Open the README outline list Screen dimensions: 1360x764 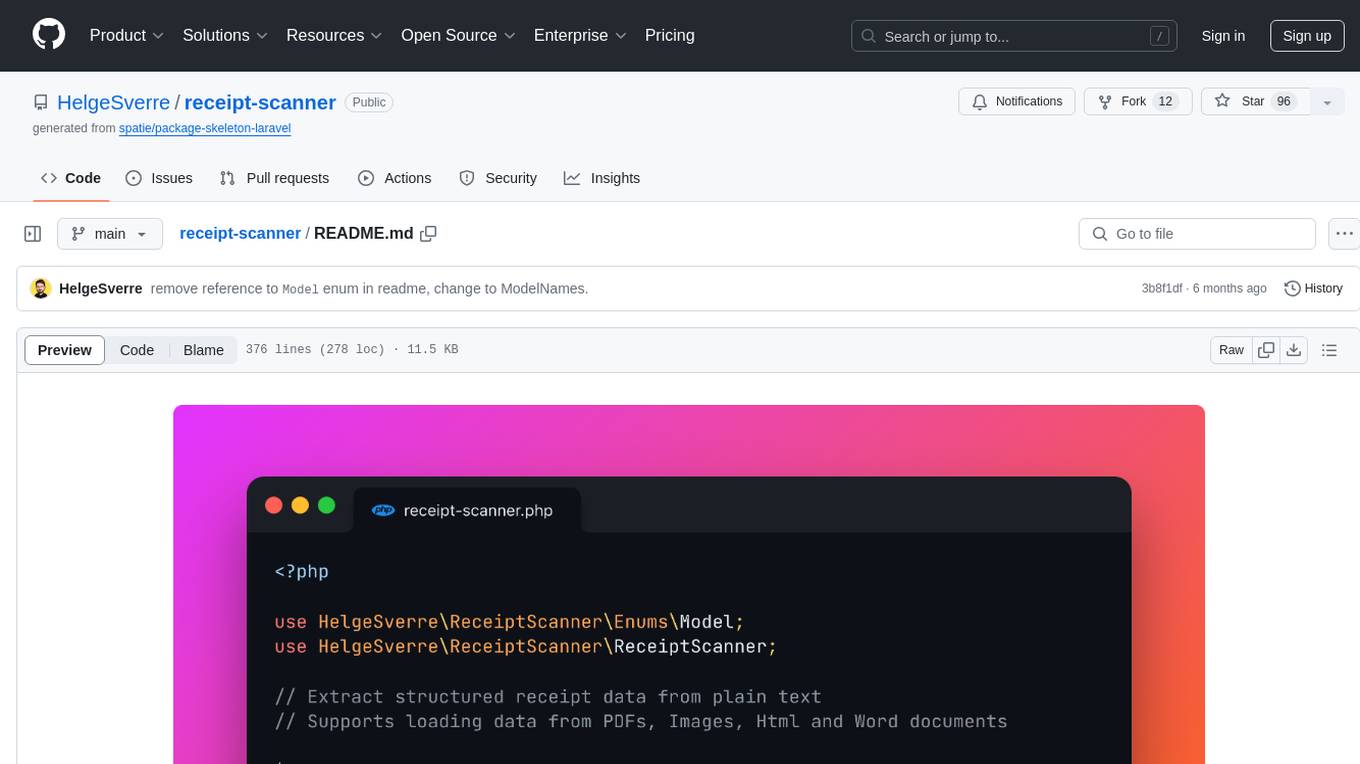1329,350
